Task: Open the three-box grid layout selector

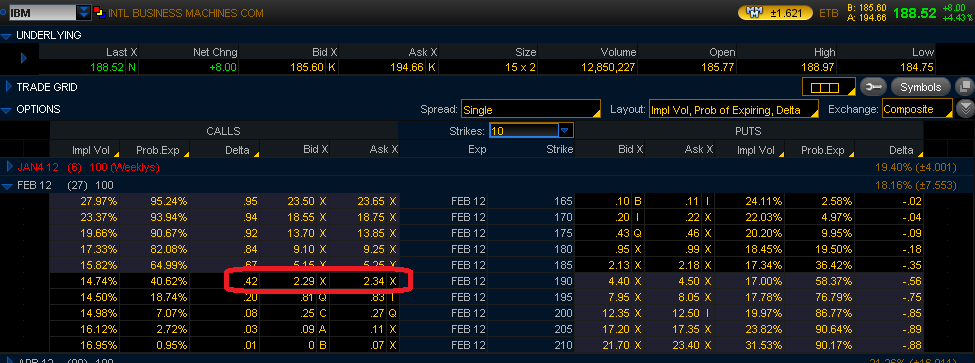Action: point(828,87)
